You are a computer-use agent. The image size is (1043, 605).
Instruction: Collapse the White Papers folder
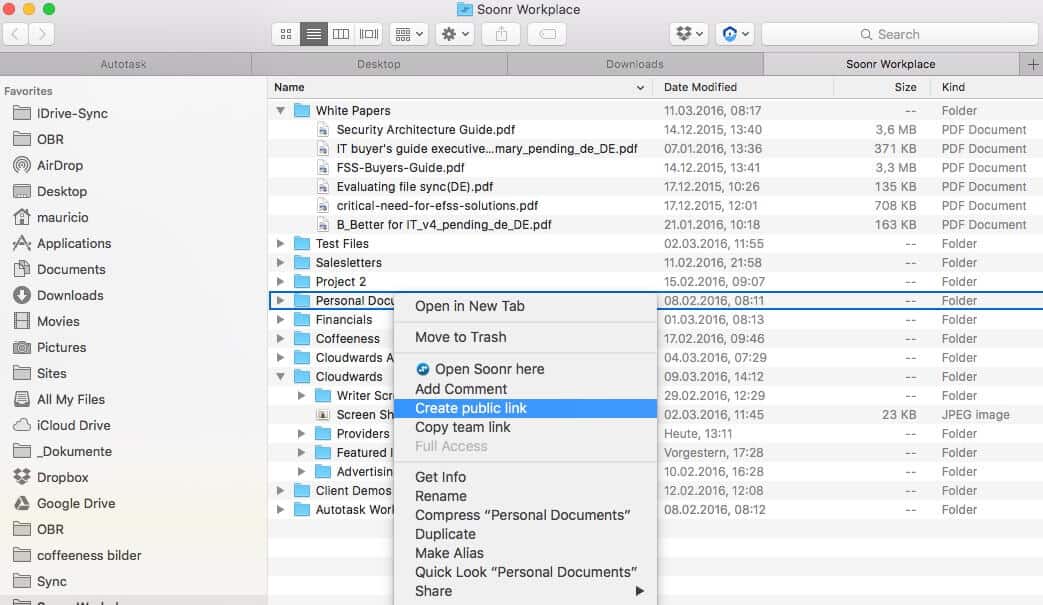click(x=281, y=110)
